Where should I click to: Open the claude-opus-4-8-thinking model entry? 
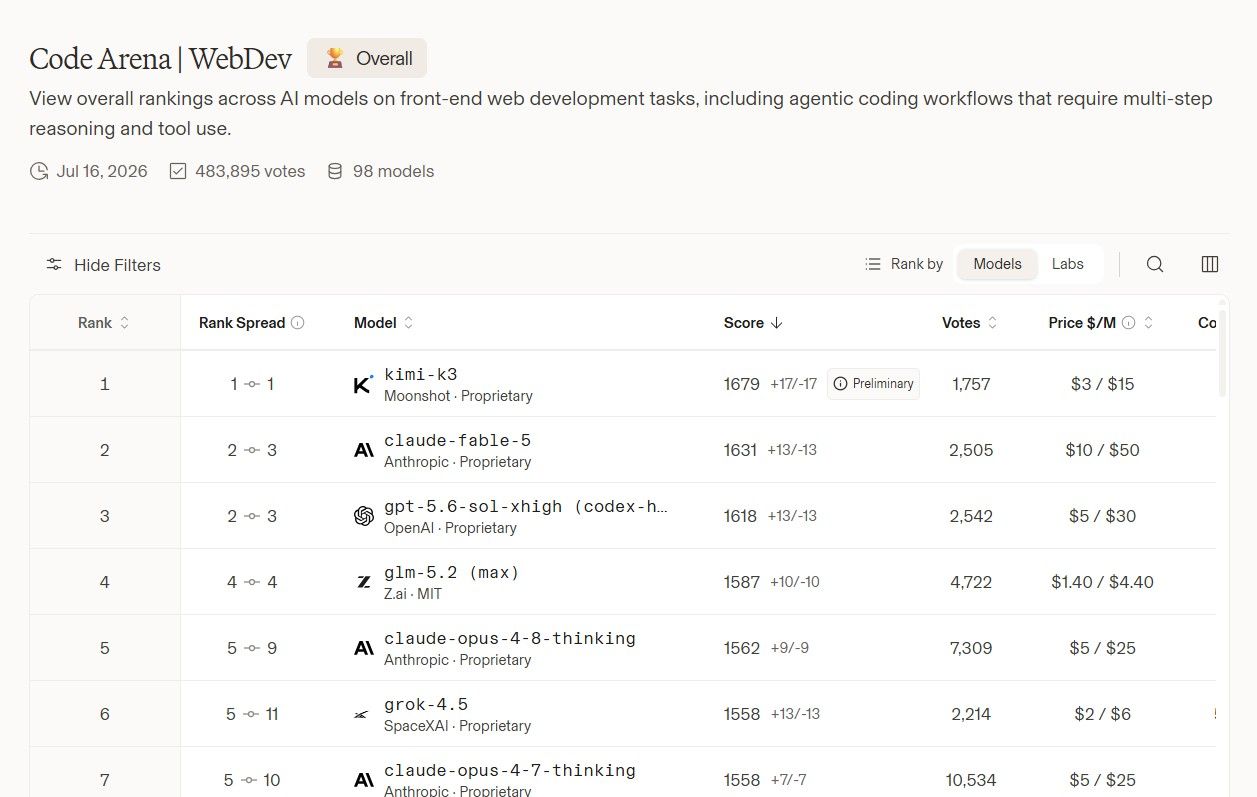510,638
